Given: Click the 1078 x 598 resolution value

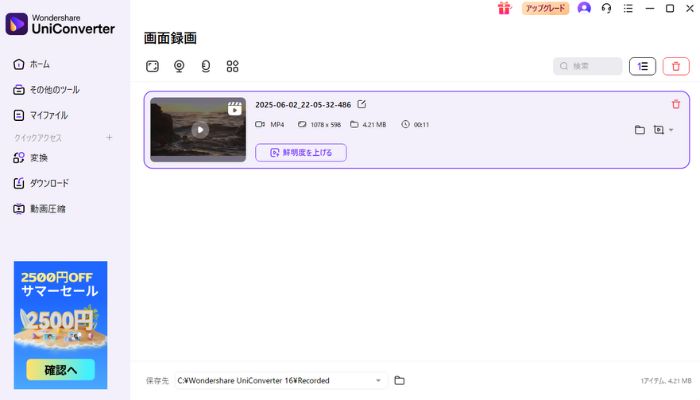Looking at the screenshot, I should point(325,125).
